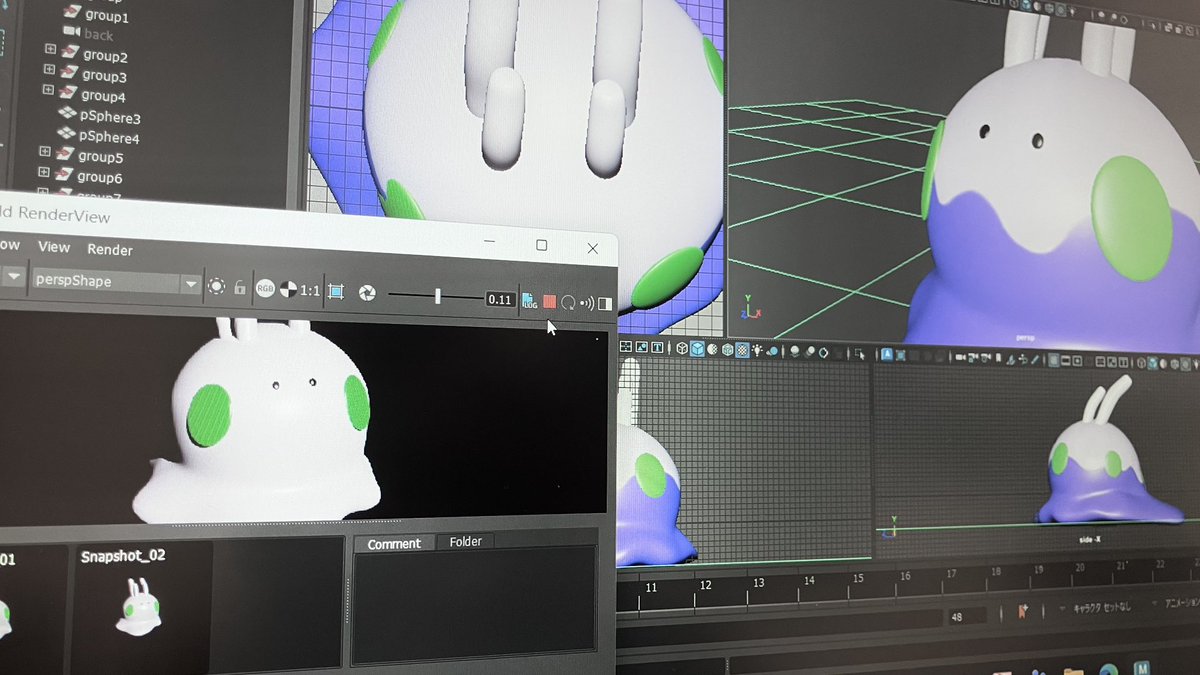
Task: Select pSphere4 in the Outliner
Action: click(109, 137)
